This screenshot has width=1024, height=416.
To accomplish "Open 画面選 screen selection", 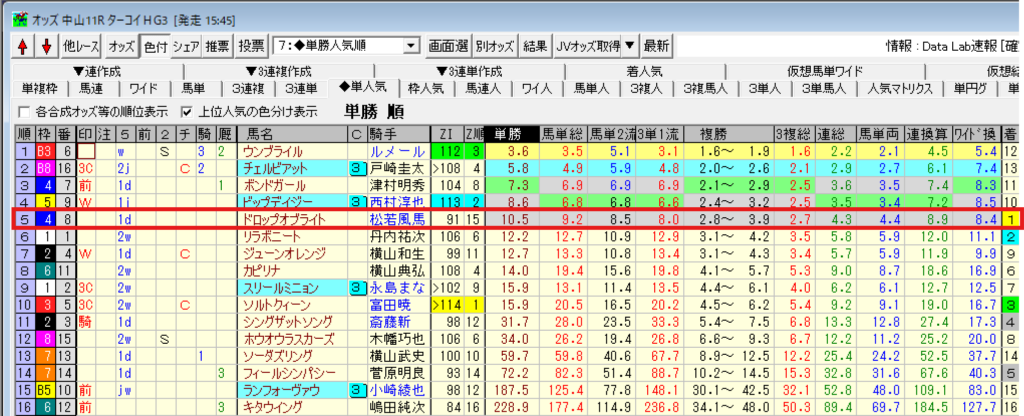I will [x=448, y=46].
